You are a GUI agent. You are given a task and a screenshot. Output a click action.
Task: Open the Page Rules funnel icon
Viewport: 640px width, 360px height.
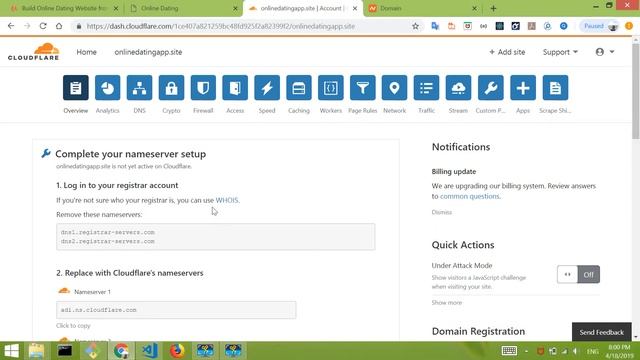point(362,88)
